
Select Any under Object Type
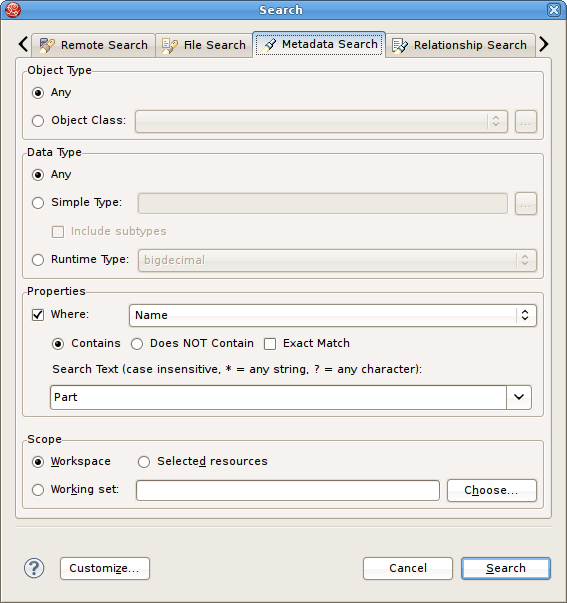(38, 93)
